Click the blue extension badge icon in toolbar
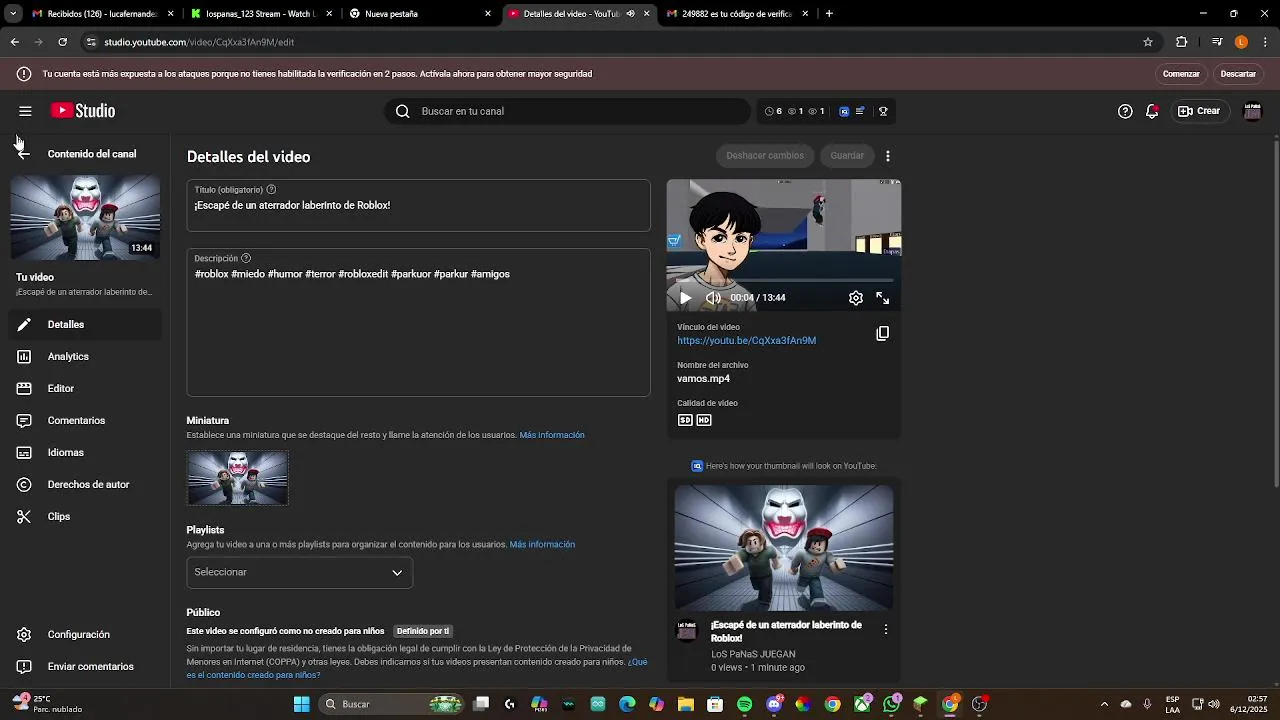Viewport: 1280px width, 720px height. (844, 111)
